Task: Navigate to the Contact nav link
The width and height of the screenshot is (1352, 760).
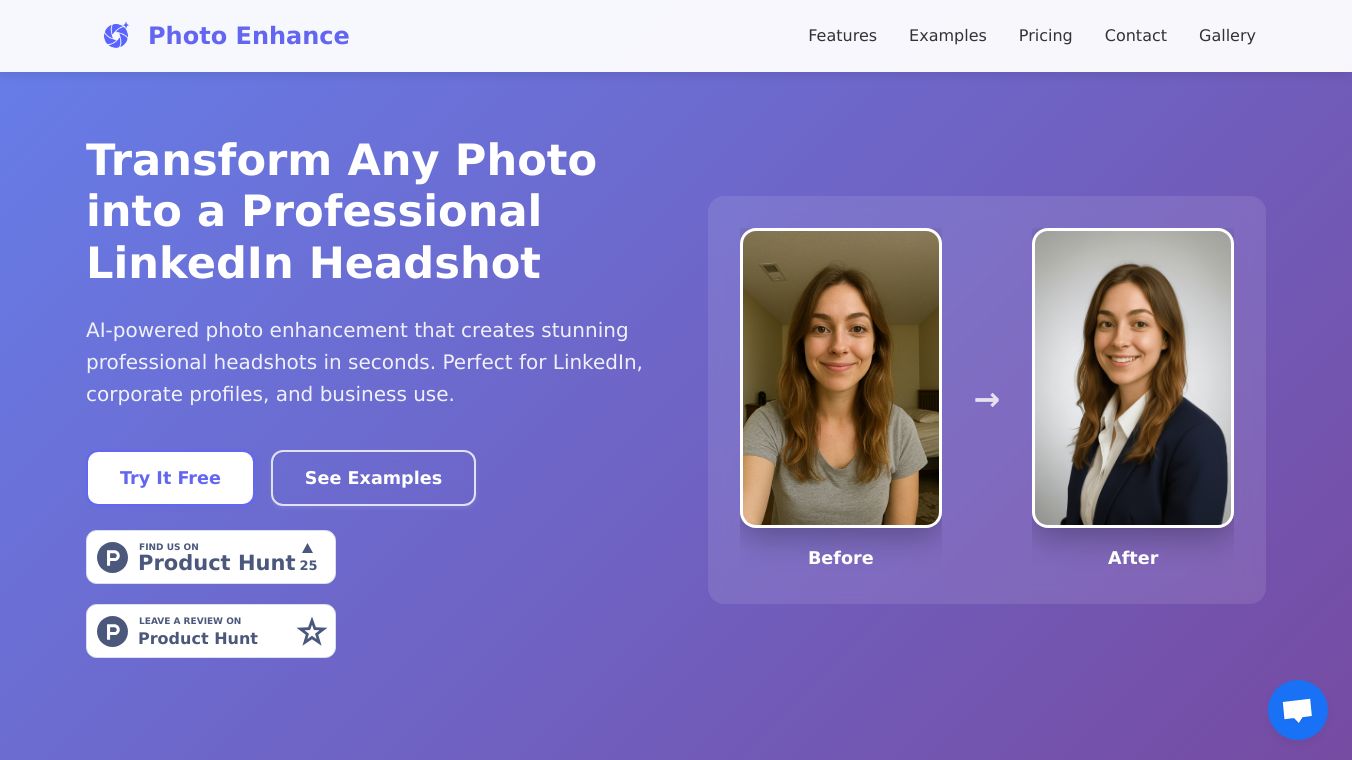Action: click(1135, 36)
